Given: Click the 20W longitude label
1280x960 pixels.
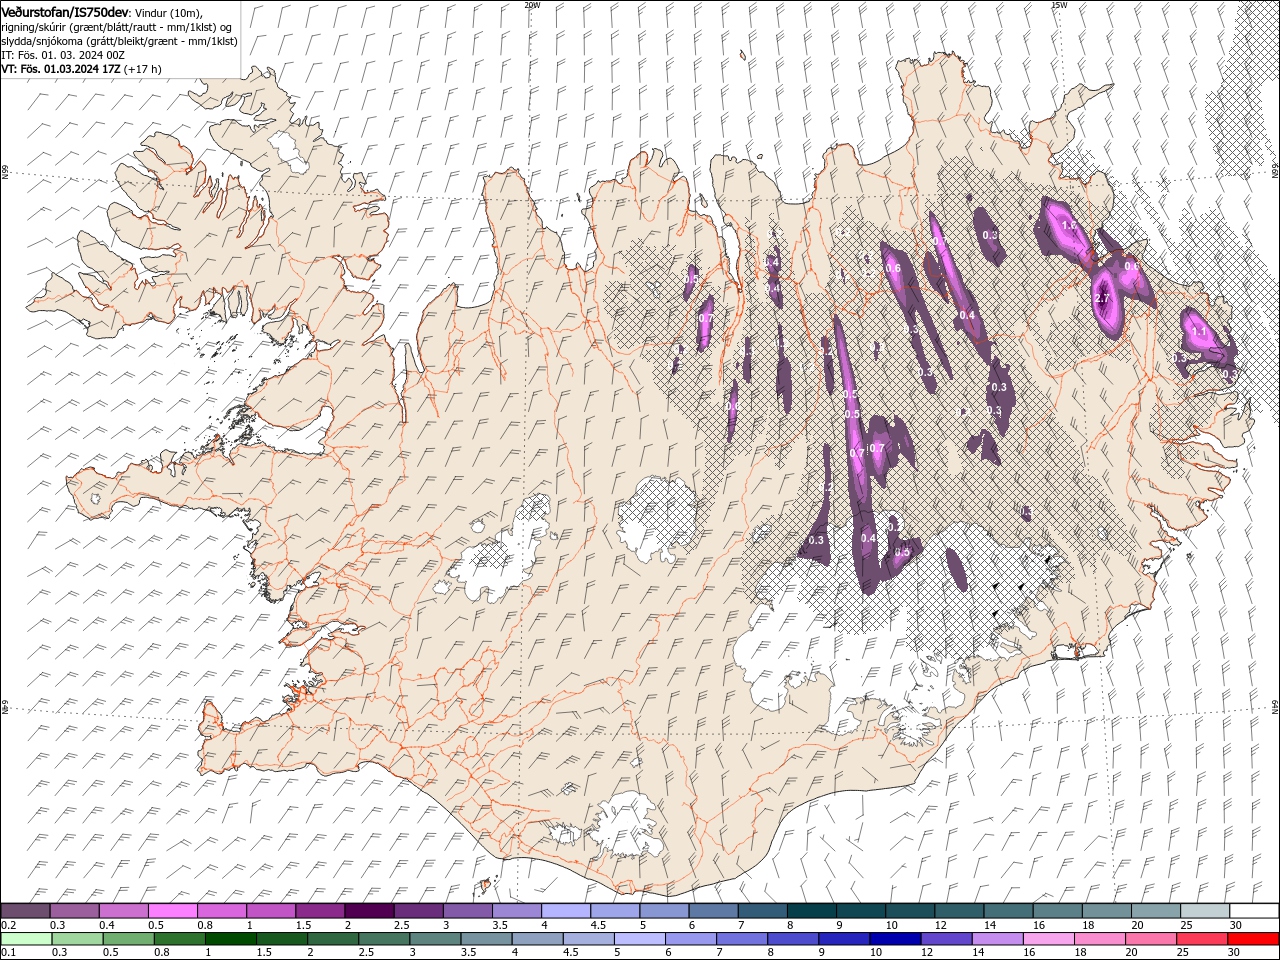Looking at the screenshot, I should 532,5.
